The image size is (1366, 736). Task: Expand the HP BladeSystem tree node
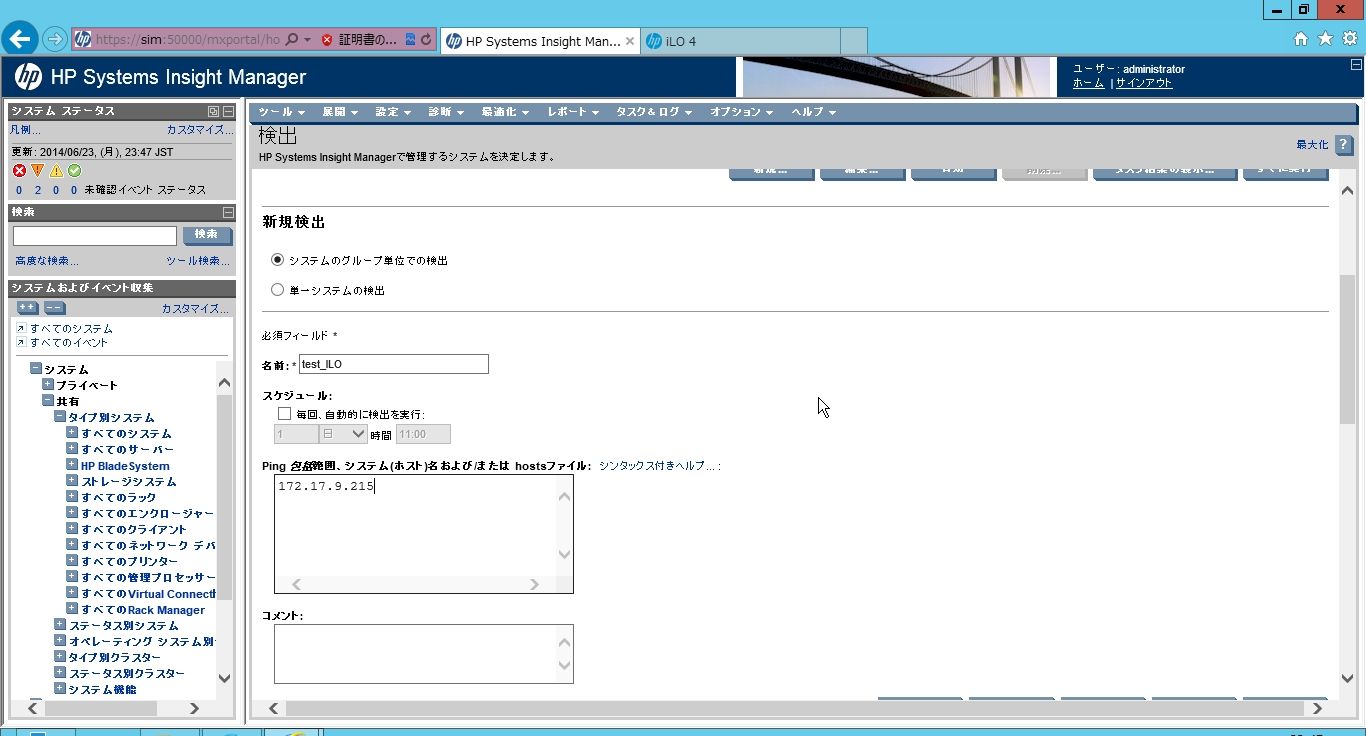click(72, 465)
